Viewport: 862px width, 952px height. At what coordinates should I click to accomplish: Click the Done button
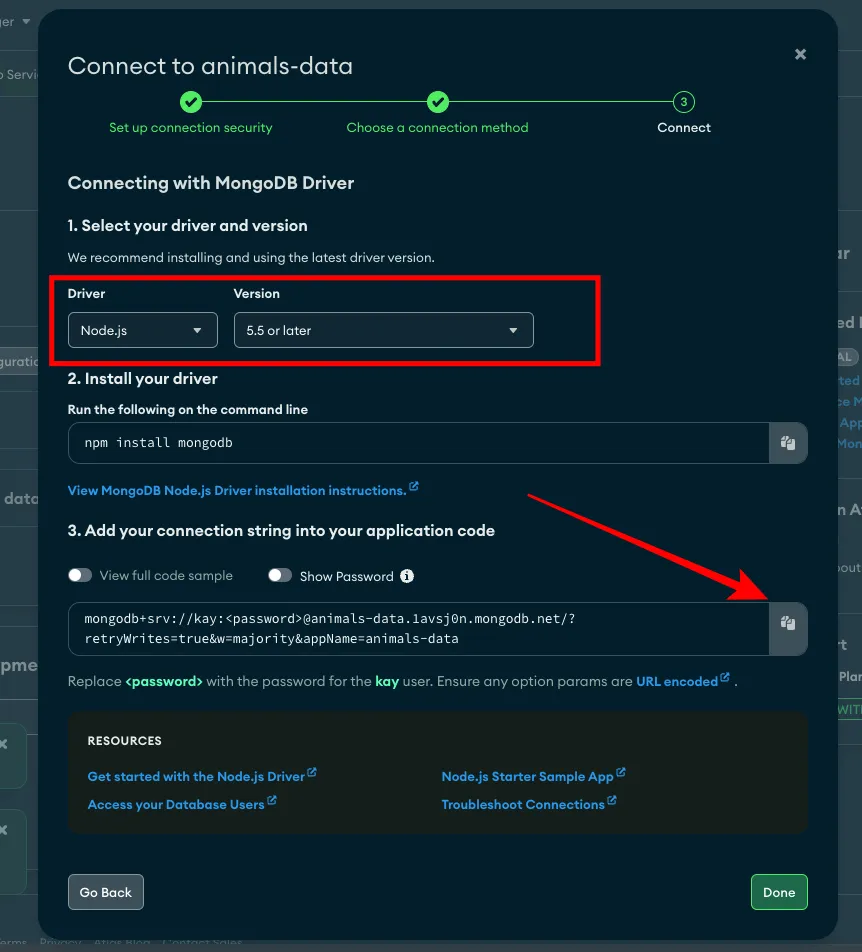coord(779,892)
